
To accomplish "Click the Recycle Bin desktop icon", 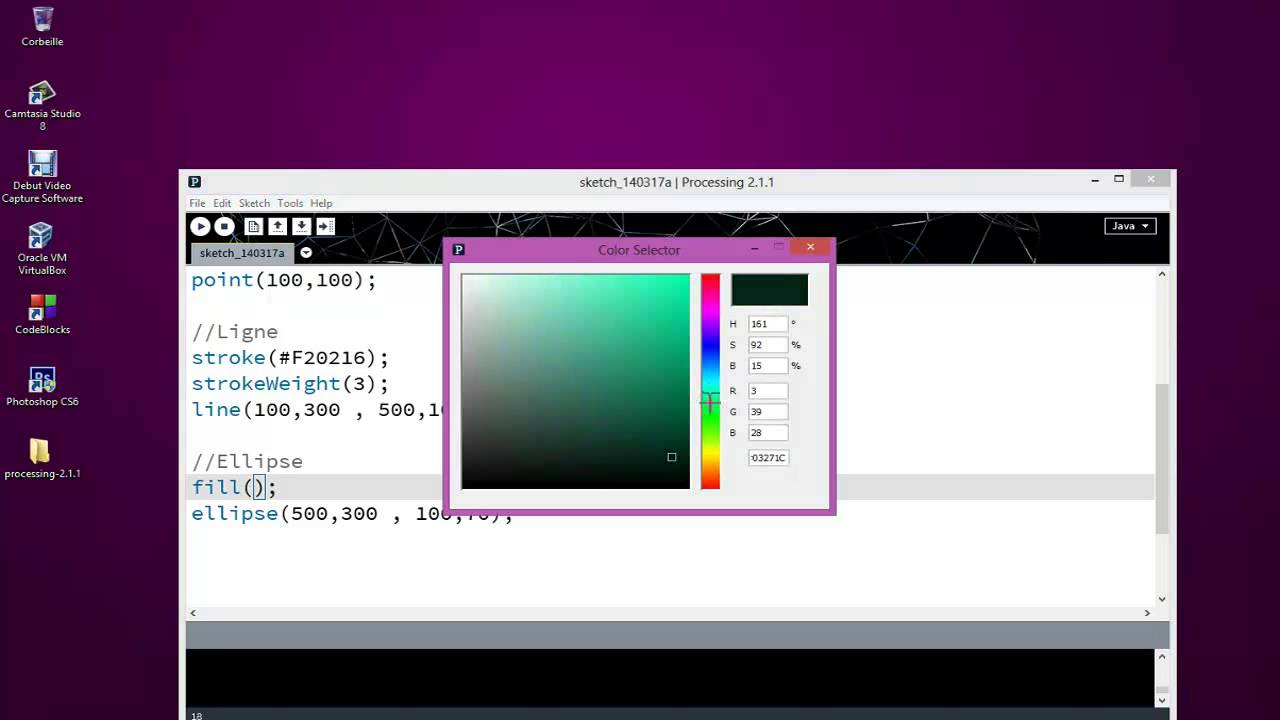I will (42, 27).
